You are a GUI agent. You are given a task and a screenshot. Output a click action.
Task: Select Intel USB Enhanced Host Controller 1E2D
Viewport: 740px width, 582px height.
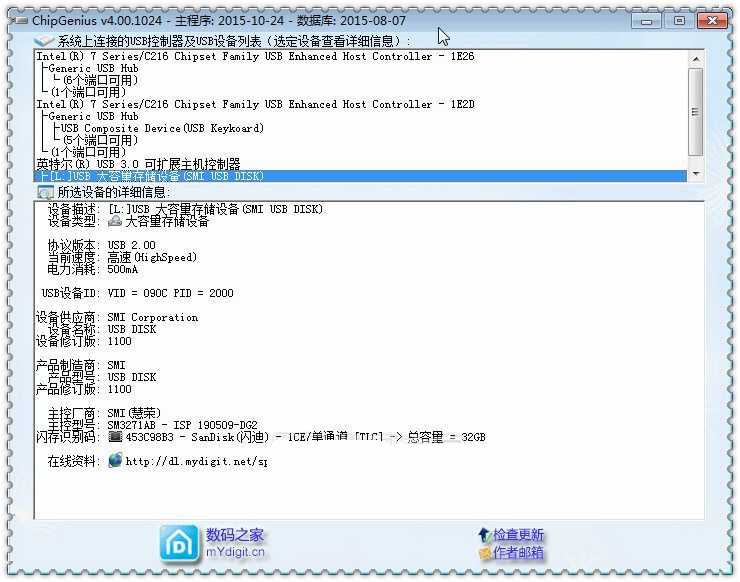pyautogui.click(x=255, y=105)
